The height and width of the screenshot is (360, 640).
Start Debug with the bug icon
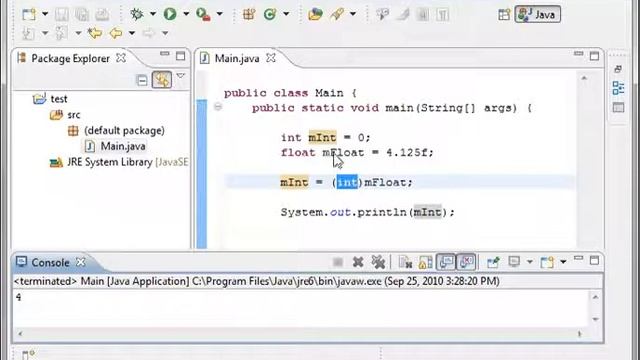(x=137, y=14)
